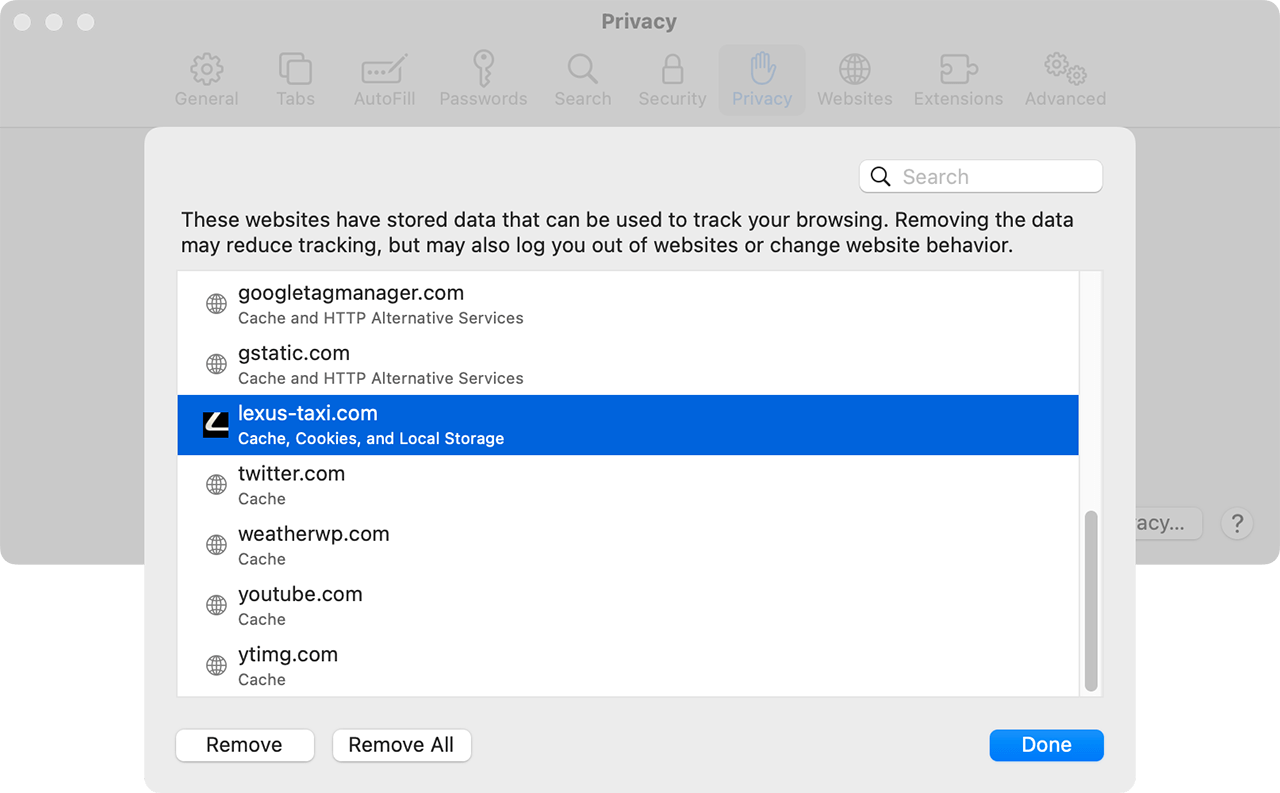This screenshot has height=793, width=1280.
Task: Click "Cache, Cookies, and Local Storage" text
Action: 371,439
